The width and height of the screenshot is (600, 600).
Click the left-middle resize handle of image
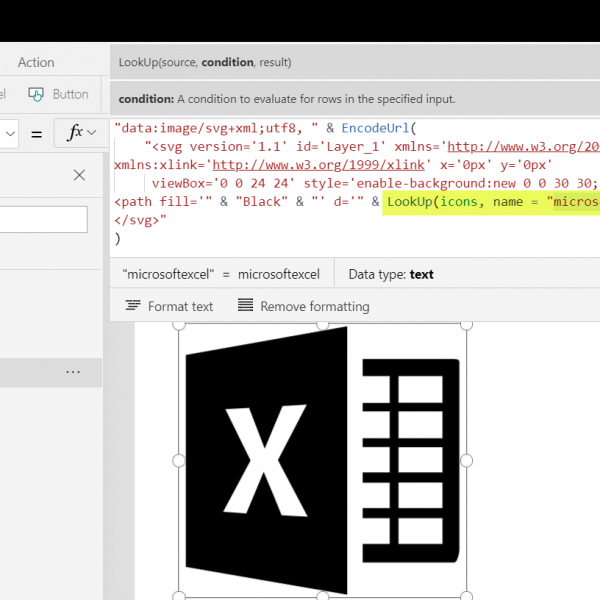pyautogui.click(x=179, y=460)
